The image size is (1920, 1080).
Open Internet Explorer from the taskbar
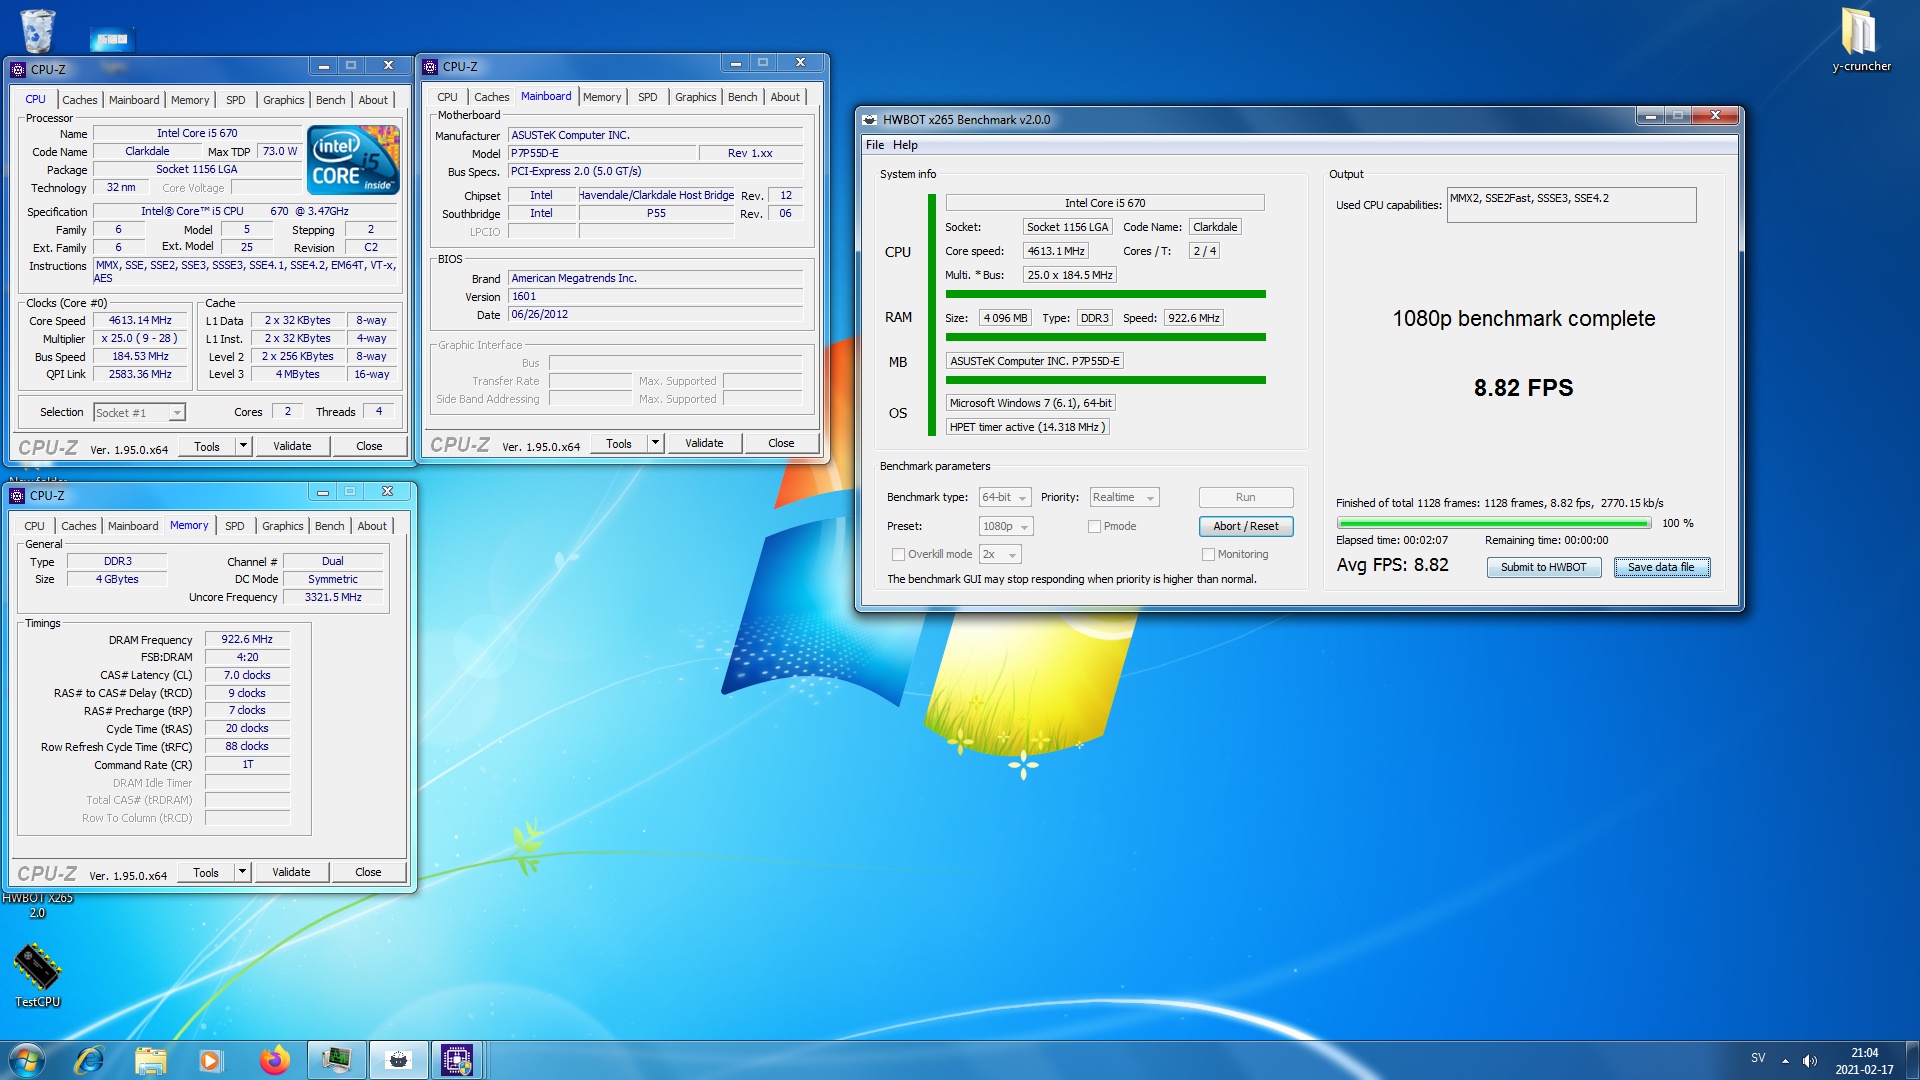pyautogui.click(x=89, y=1060)
